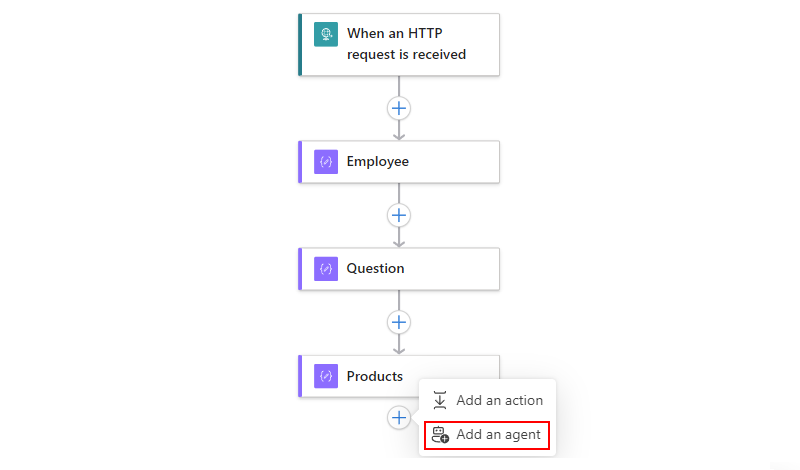Choose Add an agent from popup menu
This screenshot has height=470, width=800.
click(x=487, y=435)
